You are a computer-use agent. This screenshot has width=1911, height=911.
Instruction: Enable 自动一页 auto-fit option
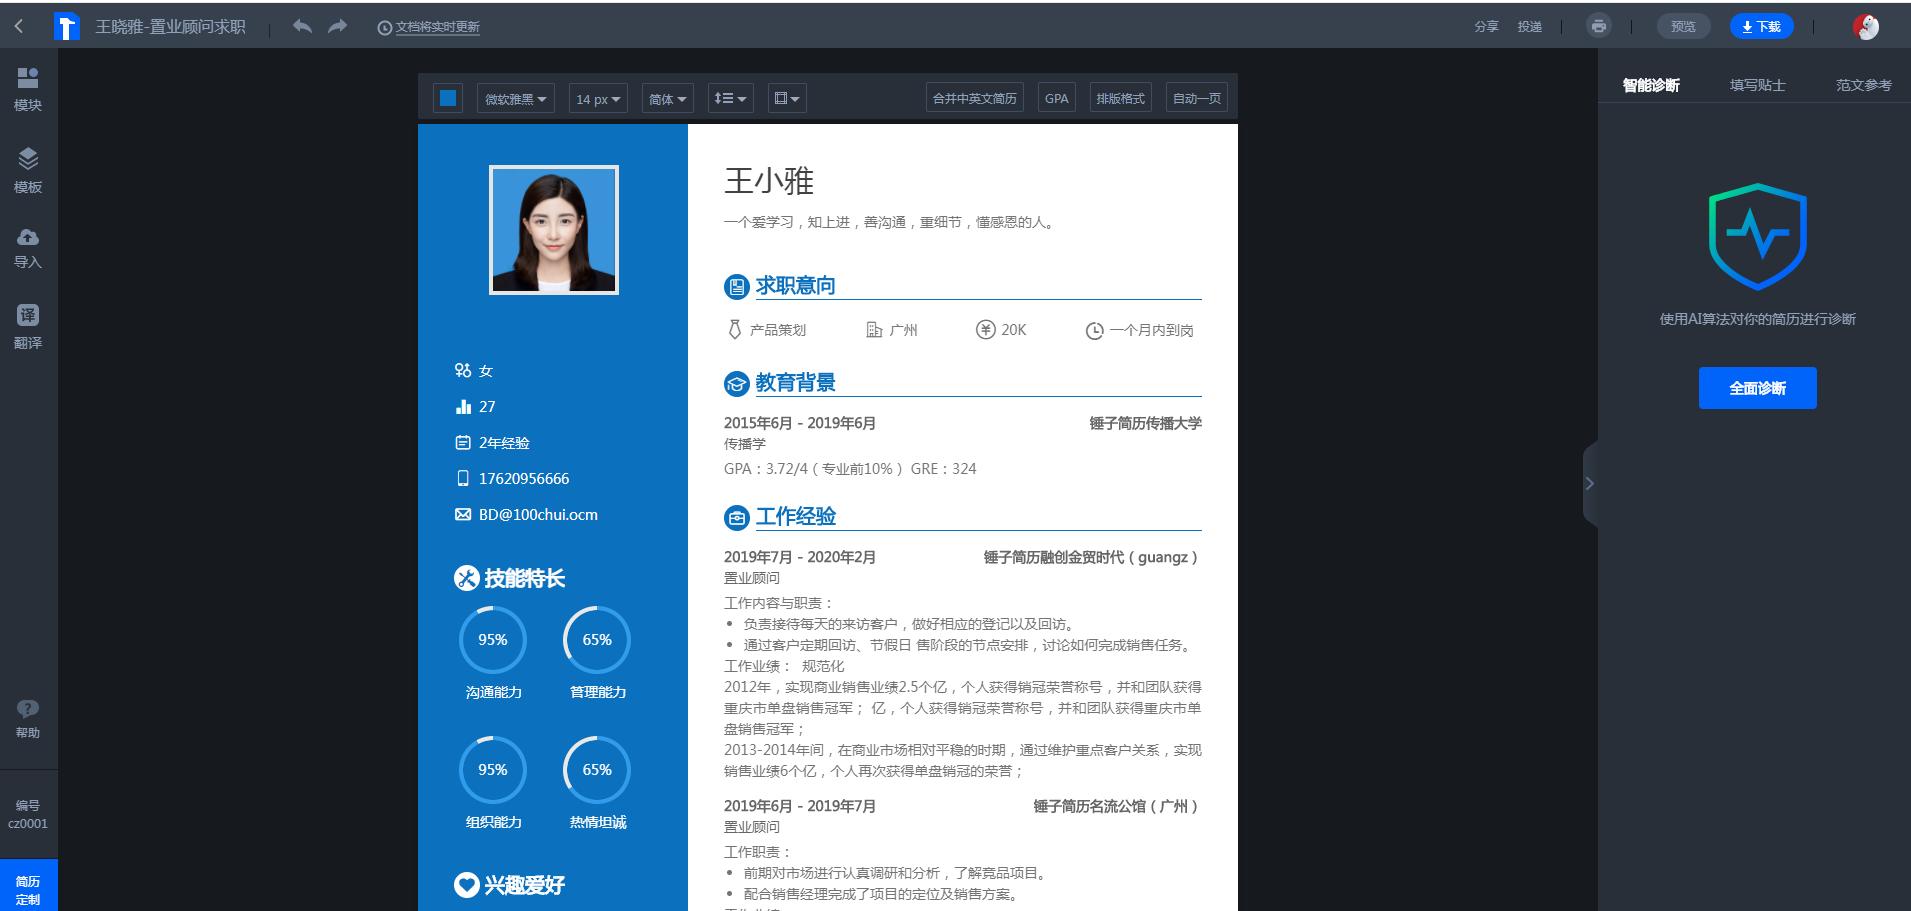point(1196,97)
